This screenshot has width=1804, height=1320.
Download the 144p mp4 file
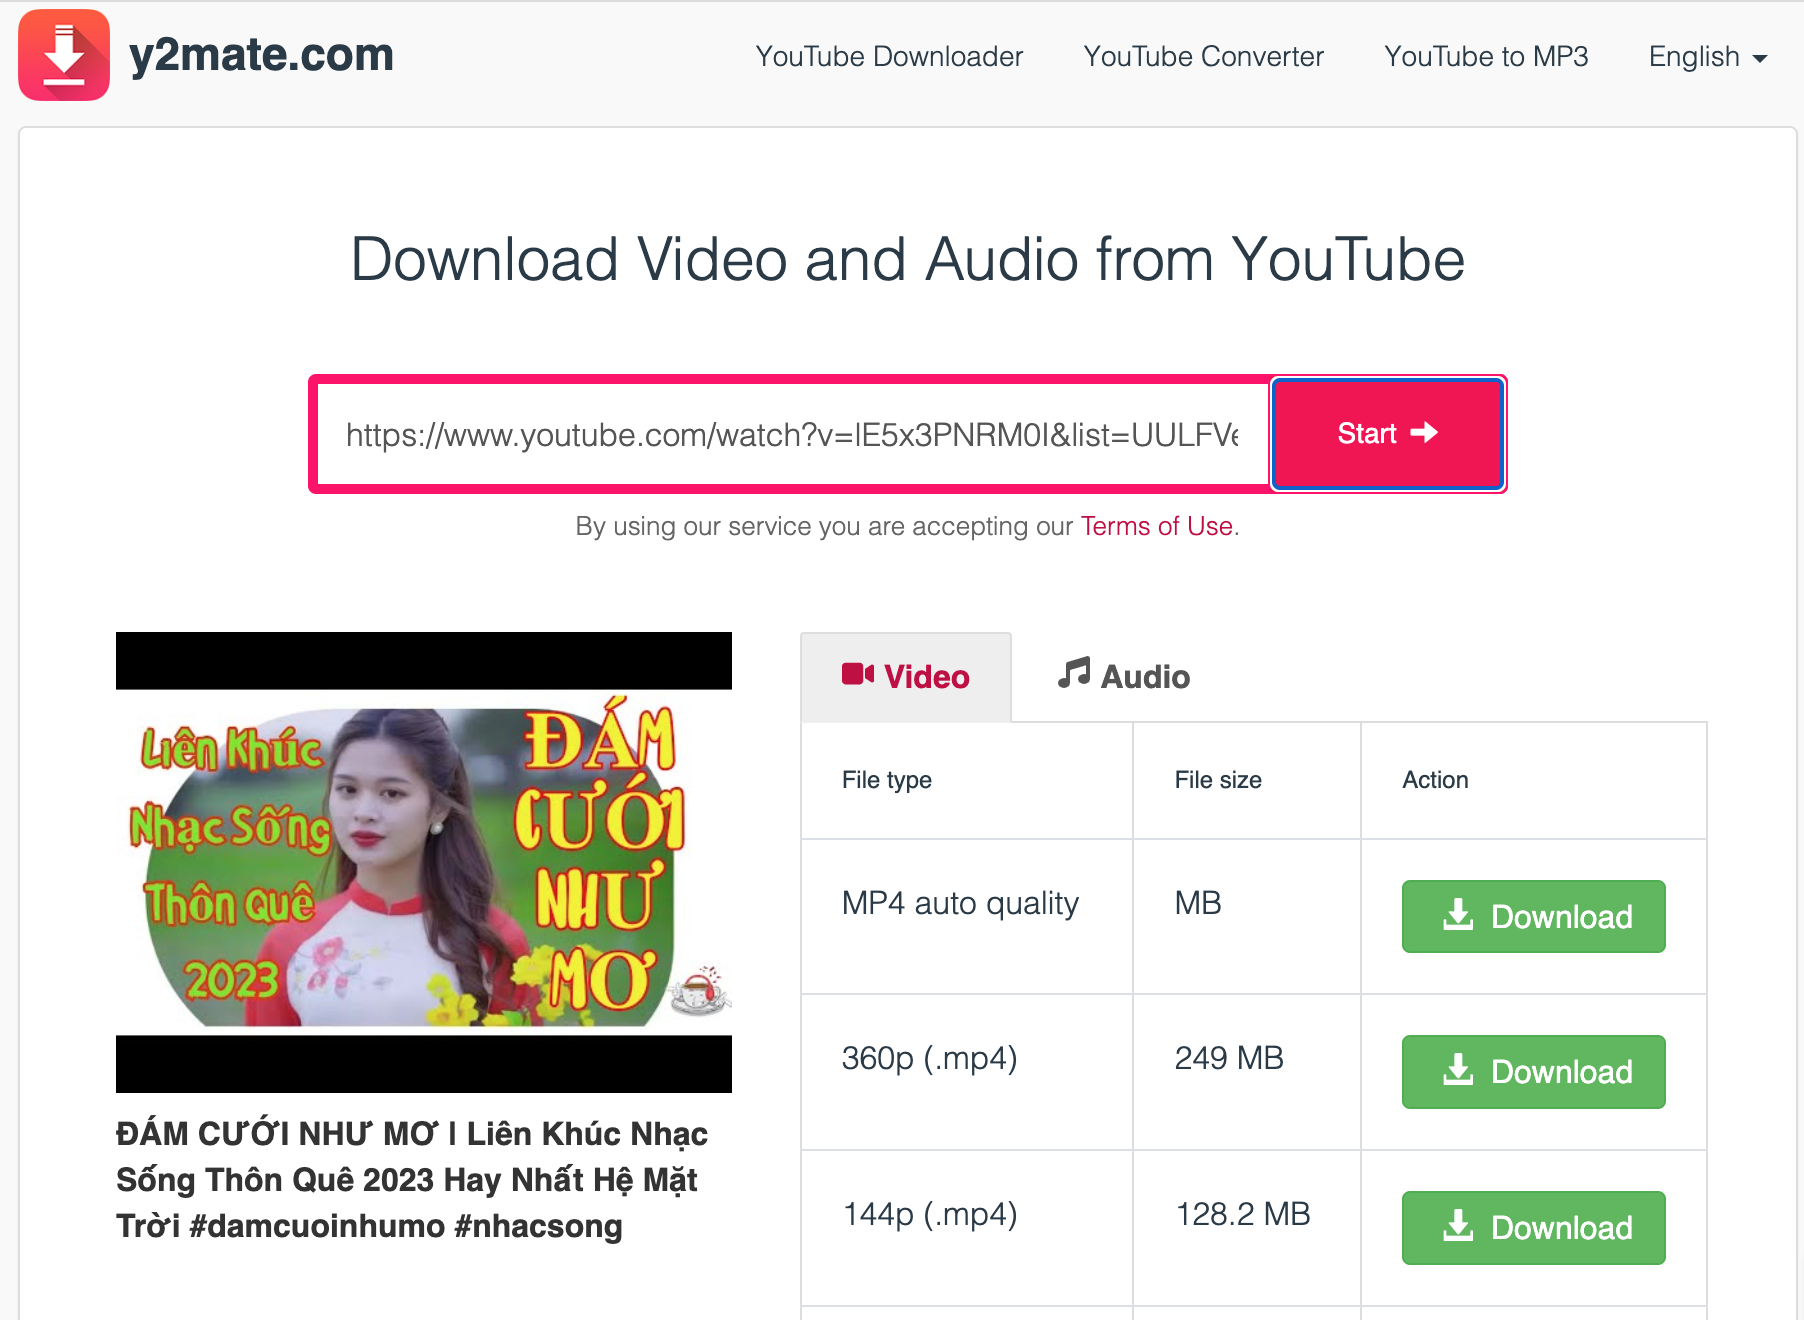[1533, 1227]
